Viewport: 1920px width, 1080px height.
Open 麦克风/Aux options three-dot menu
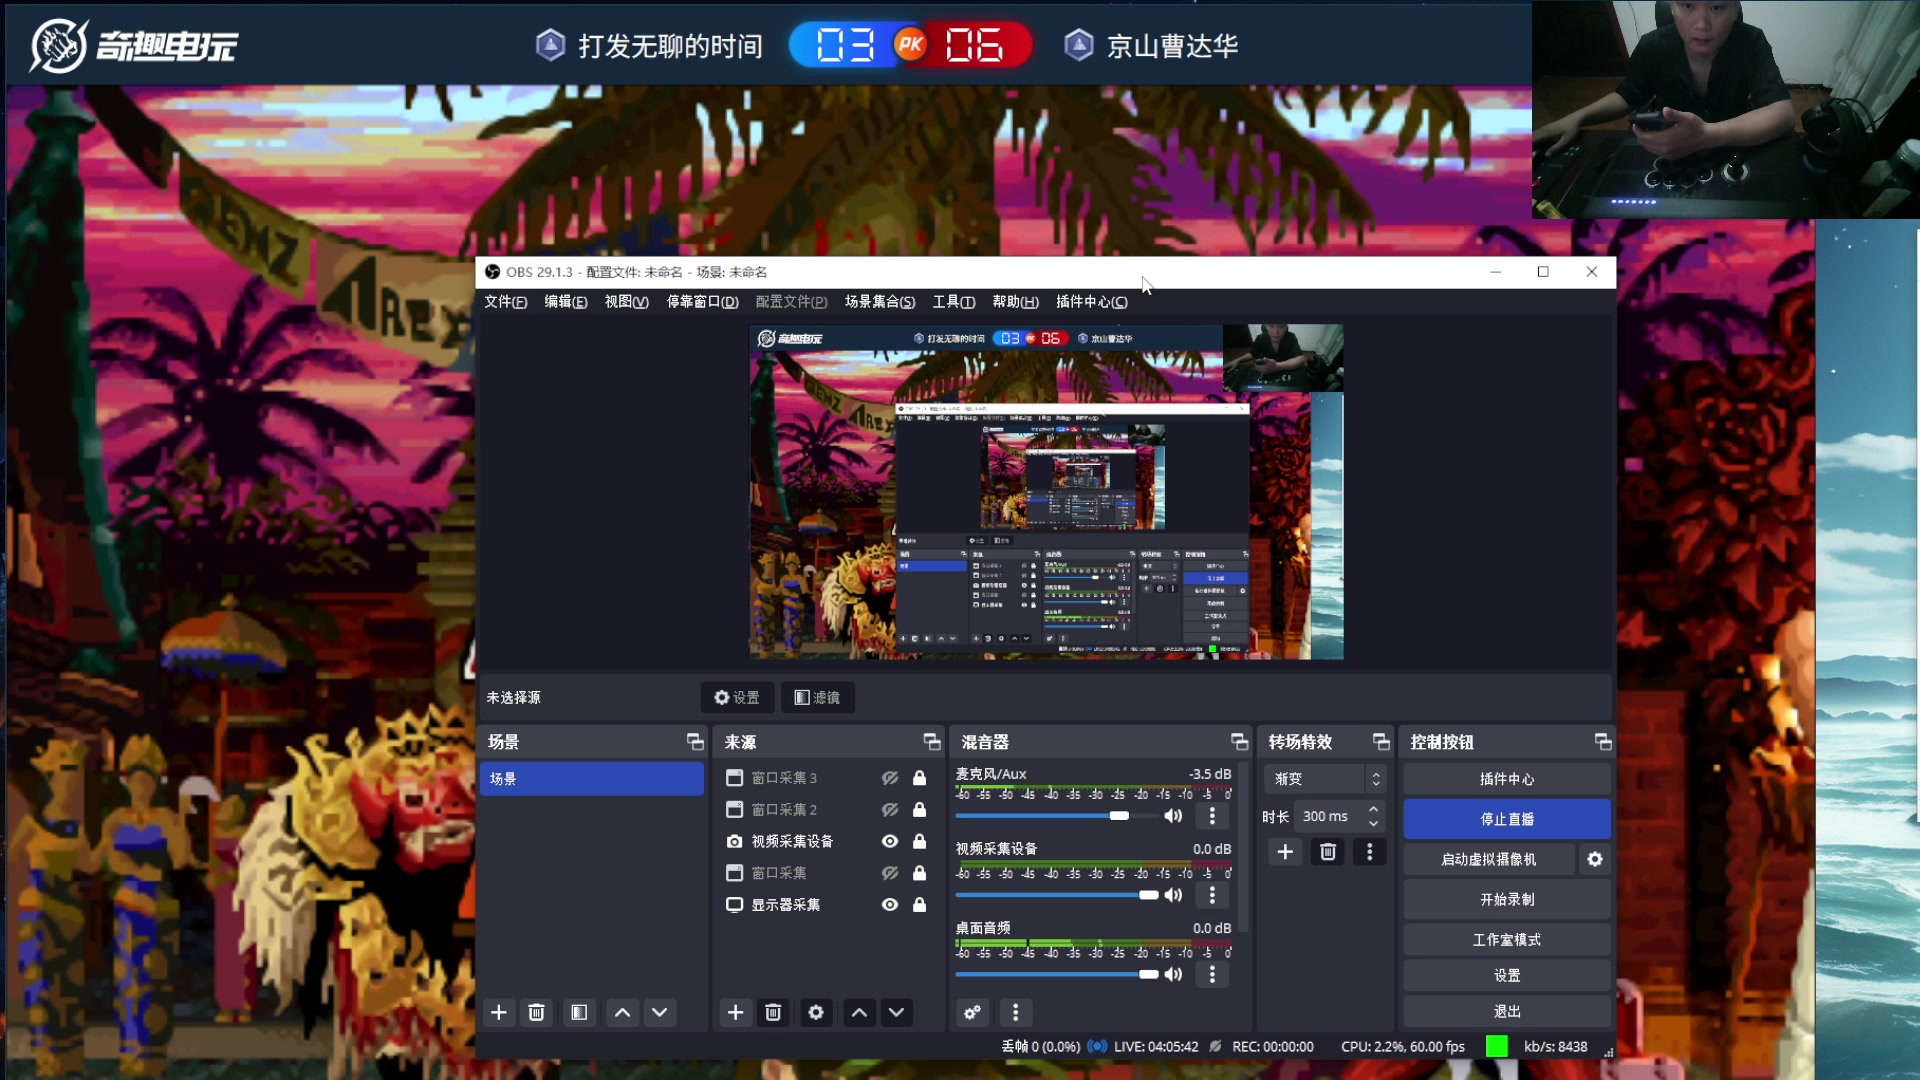point(1212,816)
